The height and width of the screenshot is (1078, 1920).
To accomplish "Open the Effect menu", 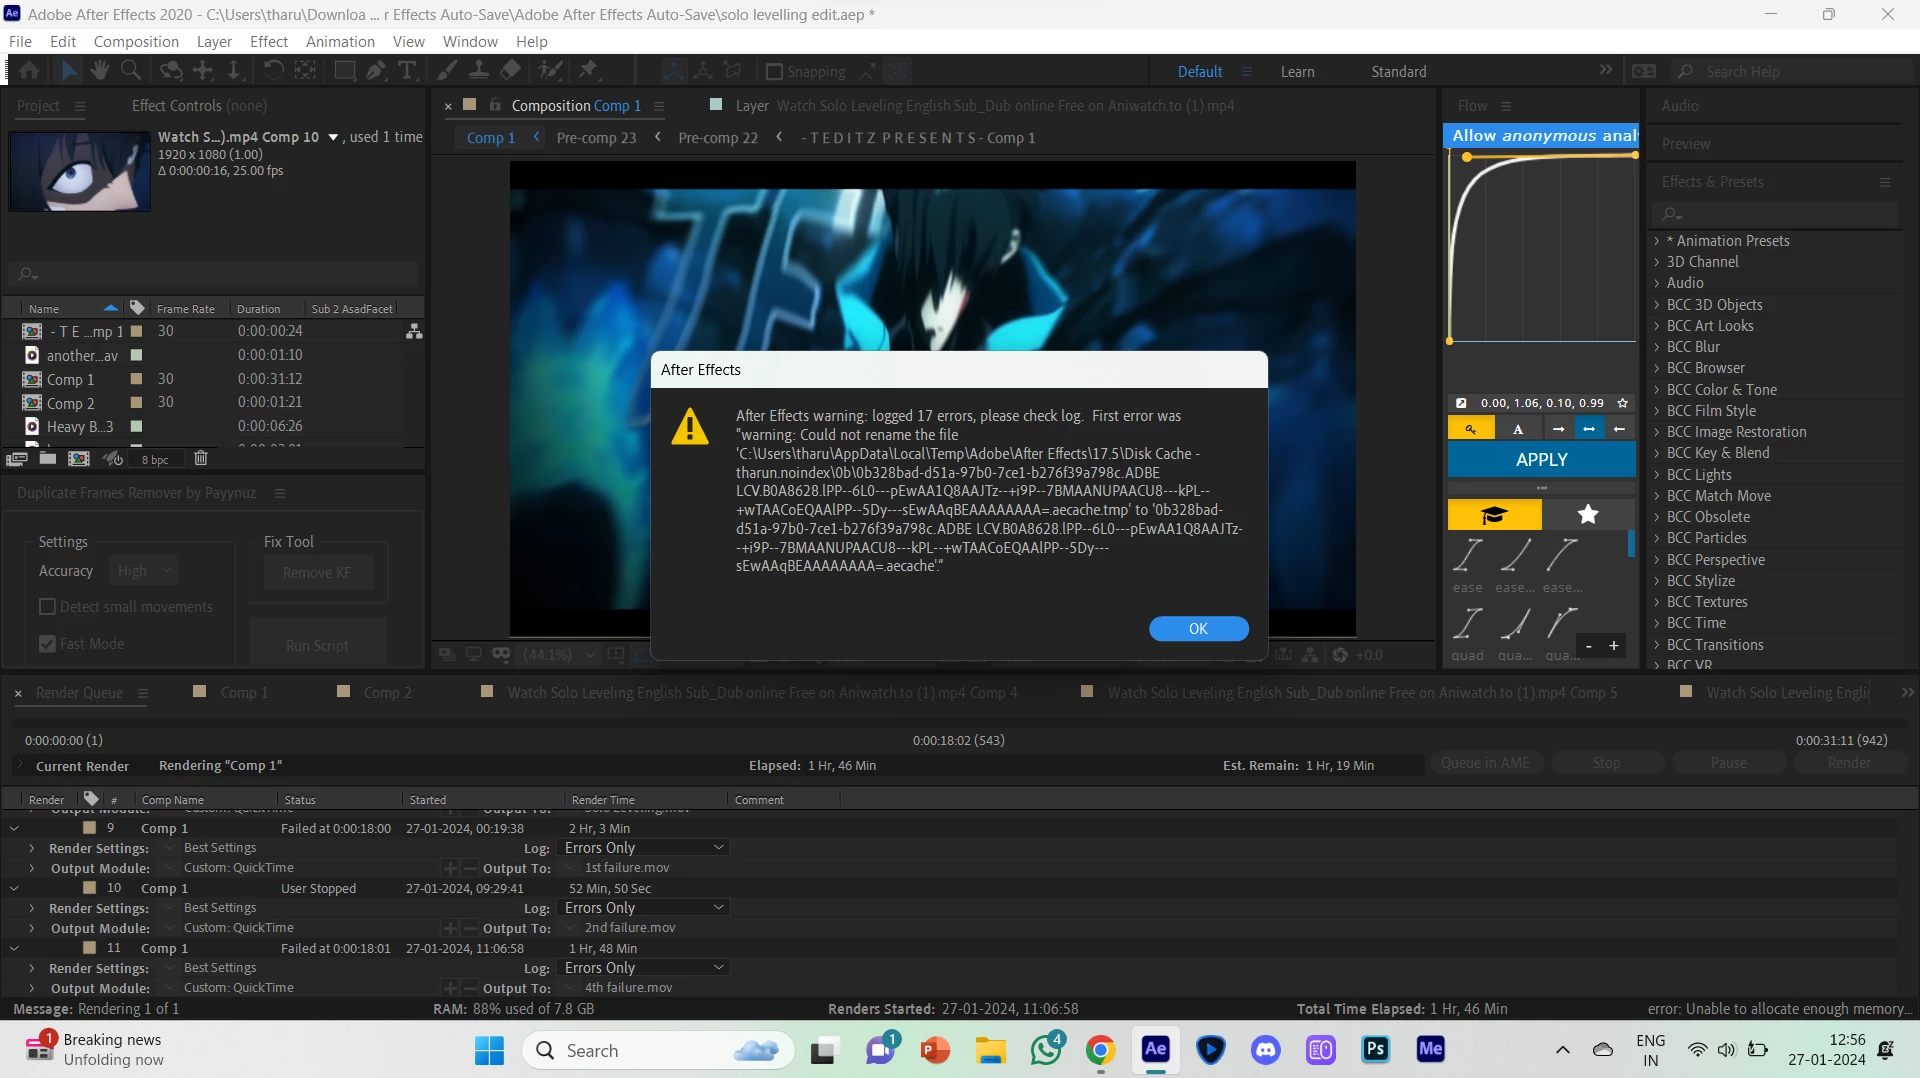I will point(268,42).
